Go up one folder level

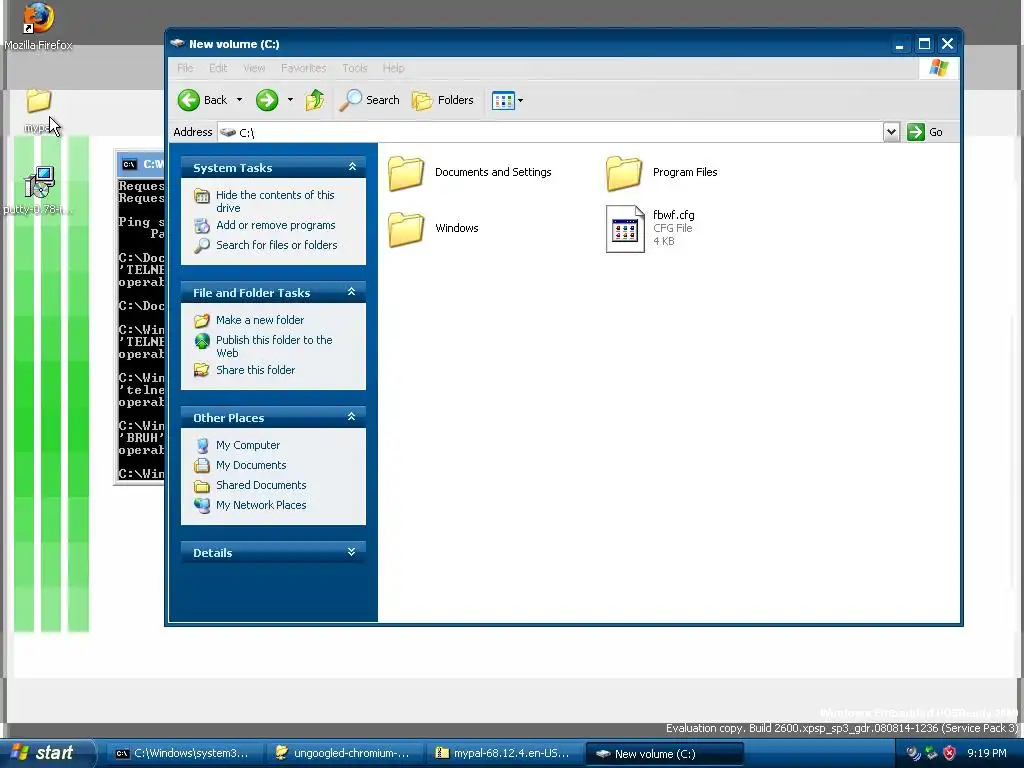[x=315, y=100]
